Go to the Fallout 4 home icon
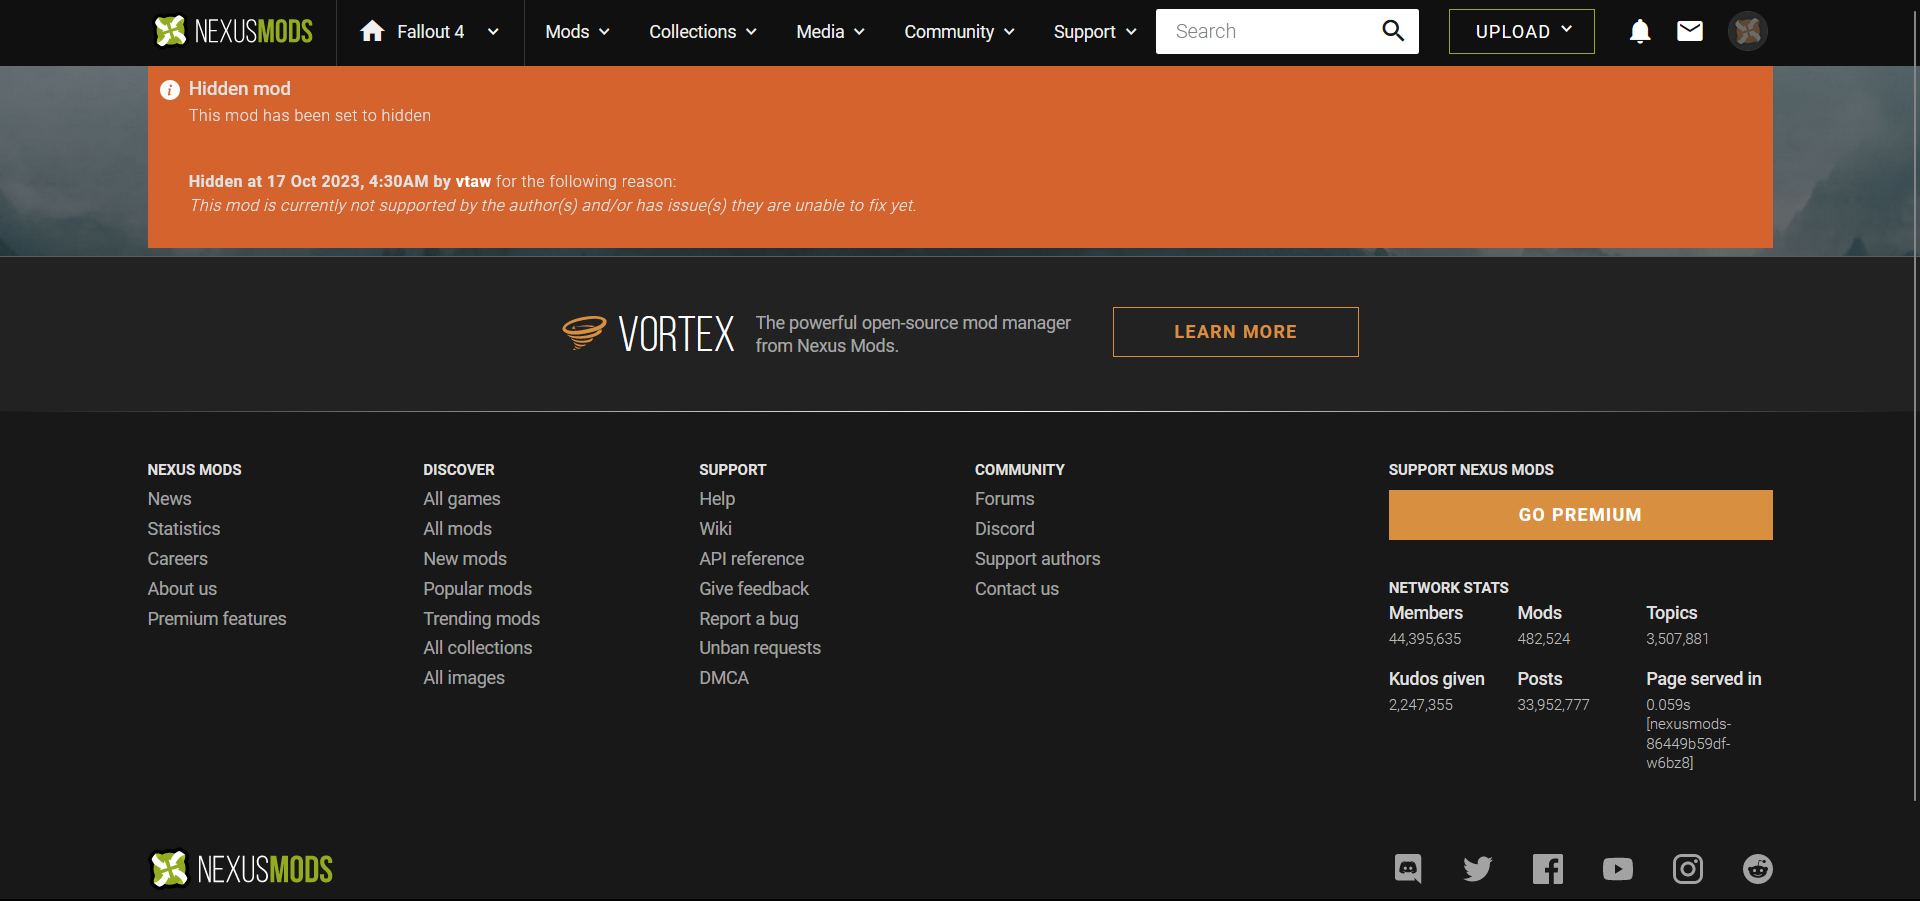The height and width of the screenshot is (901, 1920). coord(372,31)
